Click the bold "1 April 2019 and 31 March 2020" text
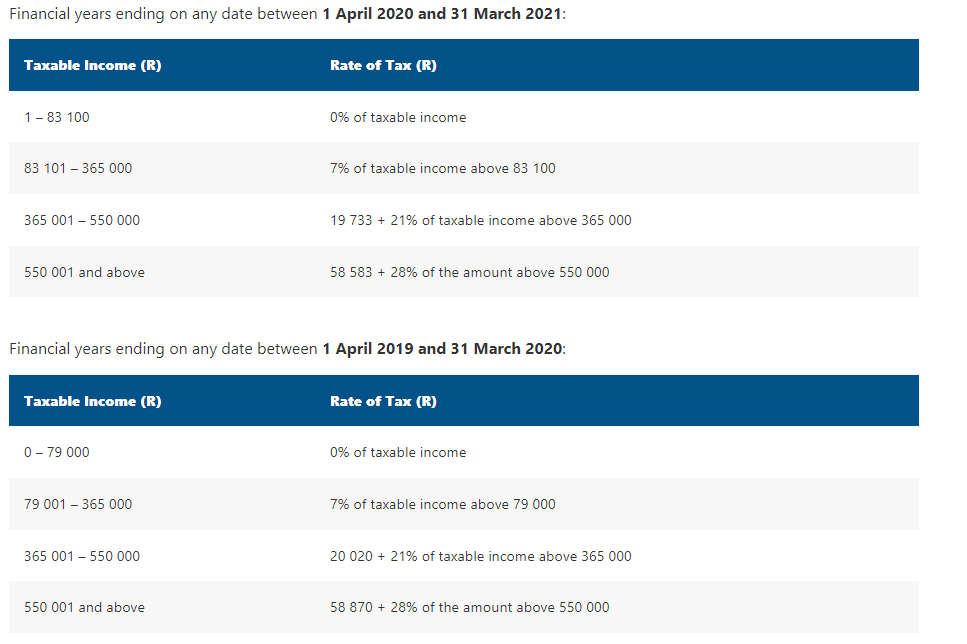This screenshot has width=967, height=644. (x=443, y=349)
